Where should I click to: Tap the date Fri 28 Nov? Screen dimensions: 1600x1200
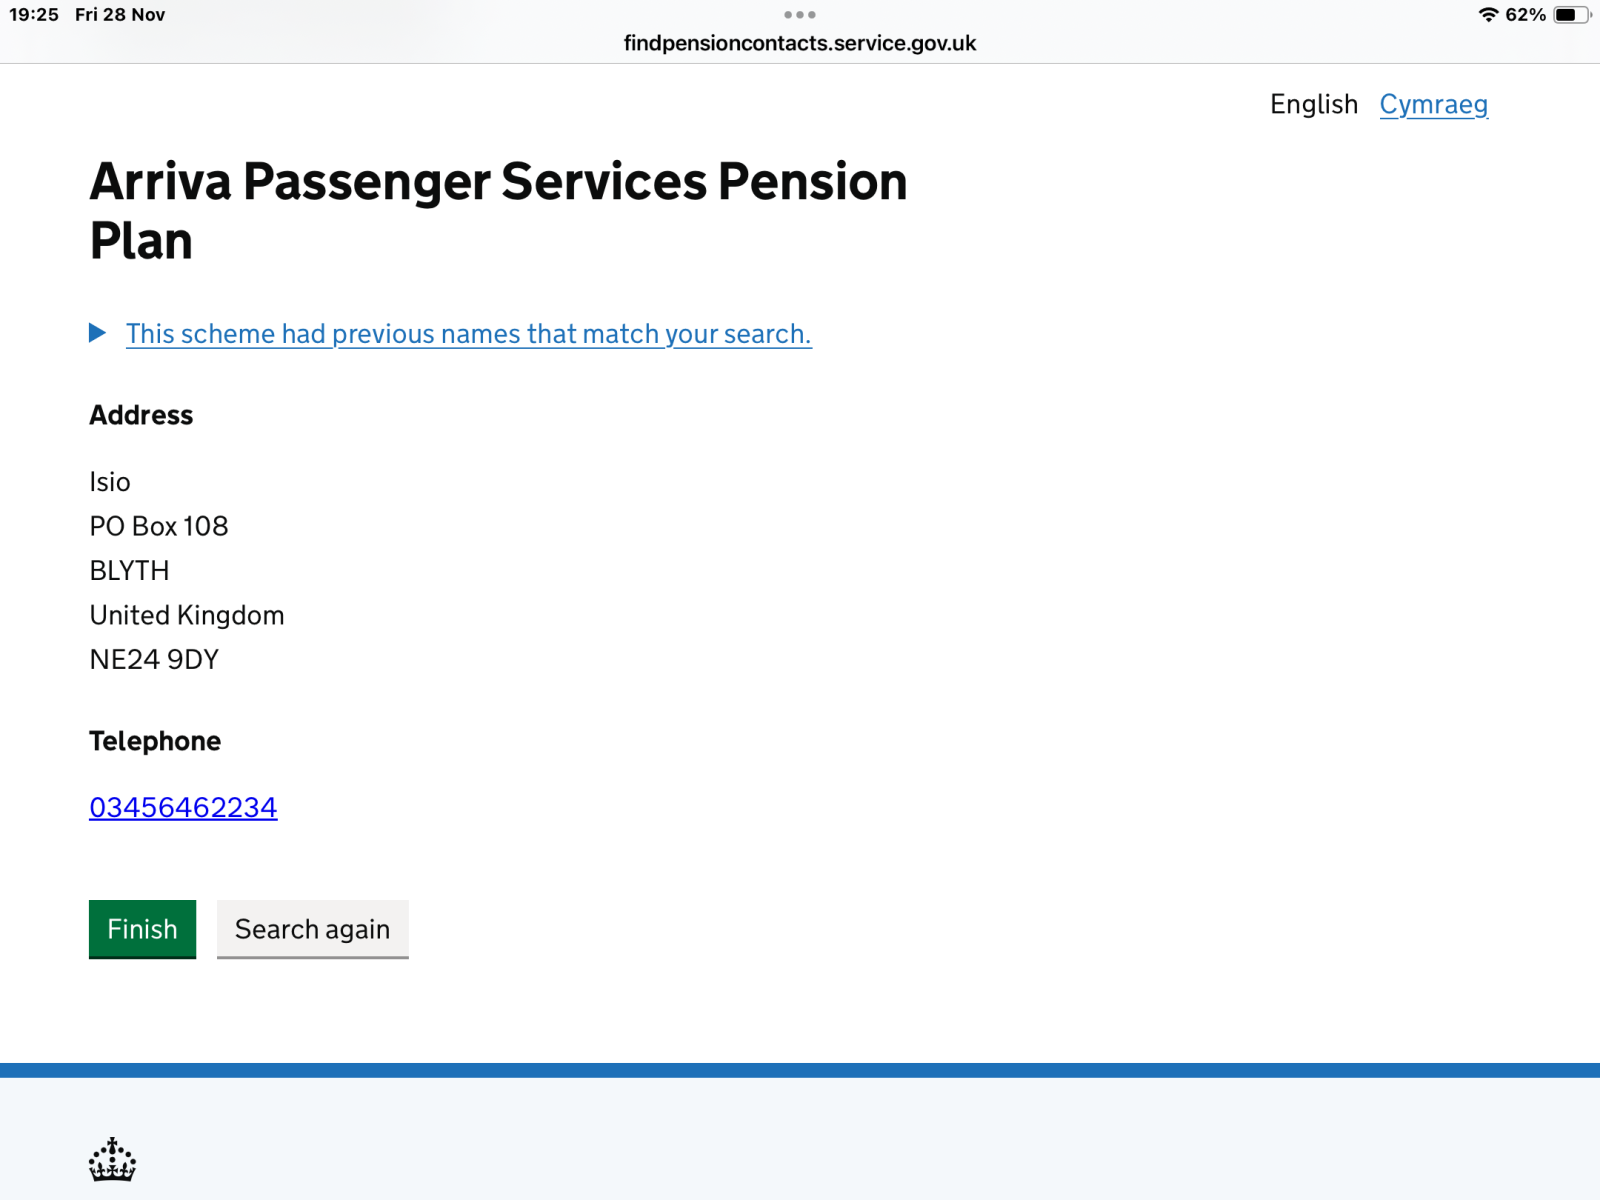120,15
